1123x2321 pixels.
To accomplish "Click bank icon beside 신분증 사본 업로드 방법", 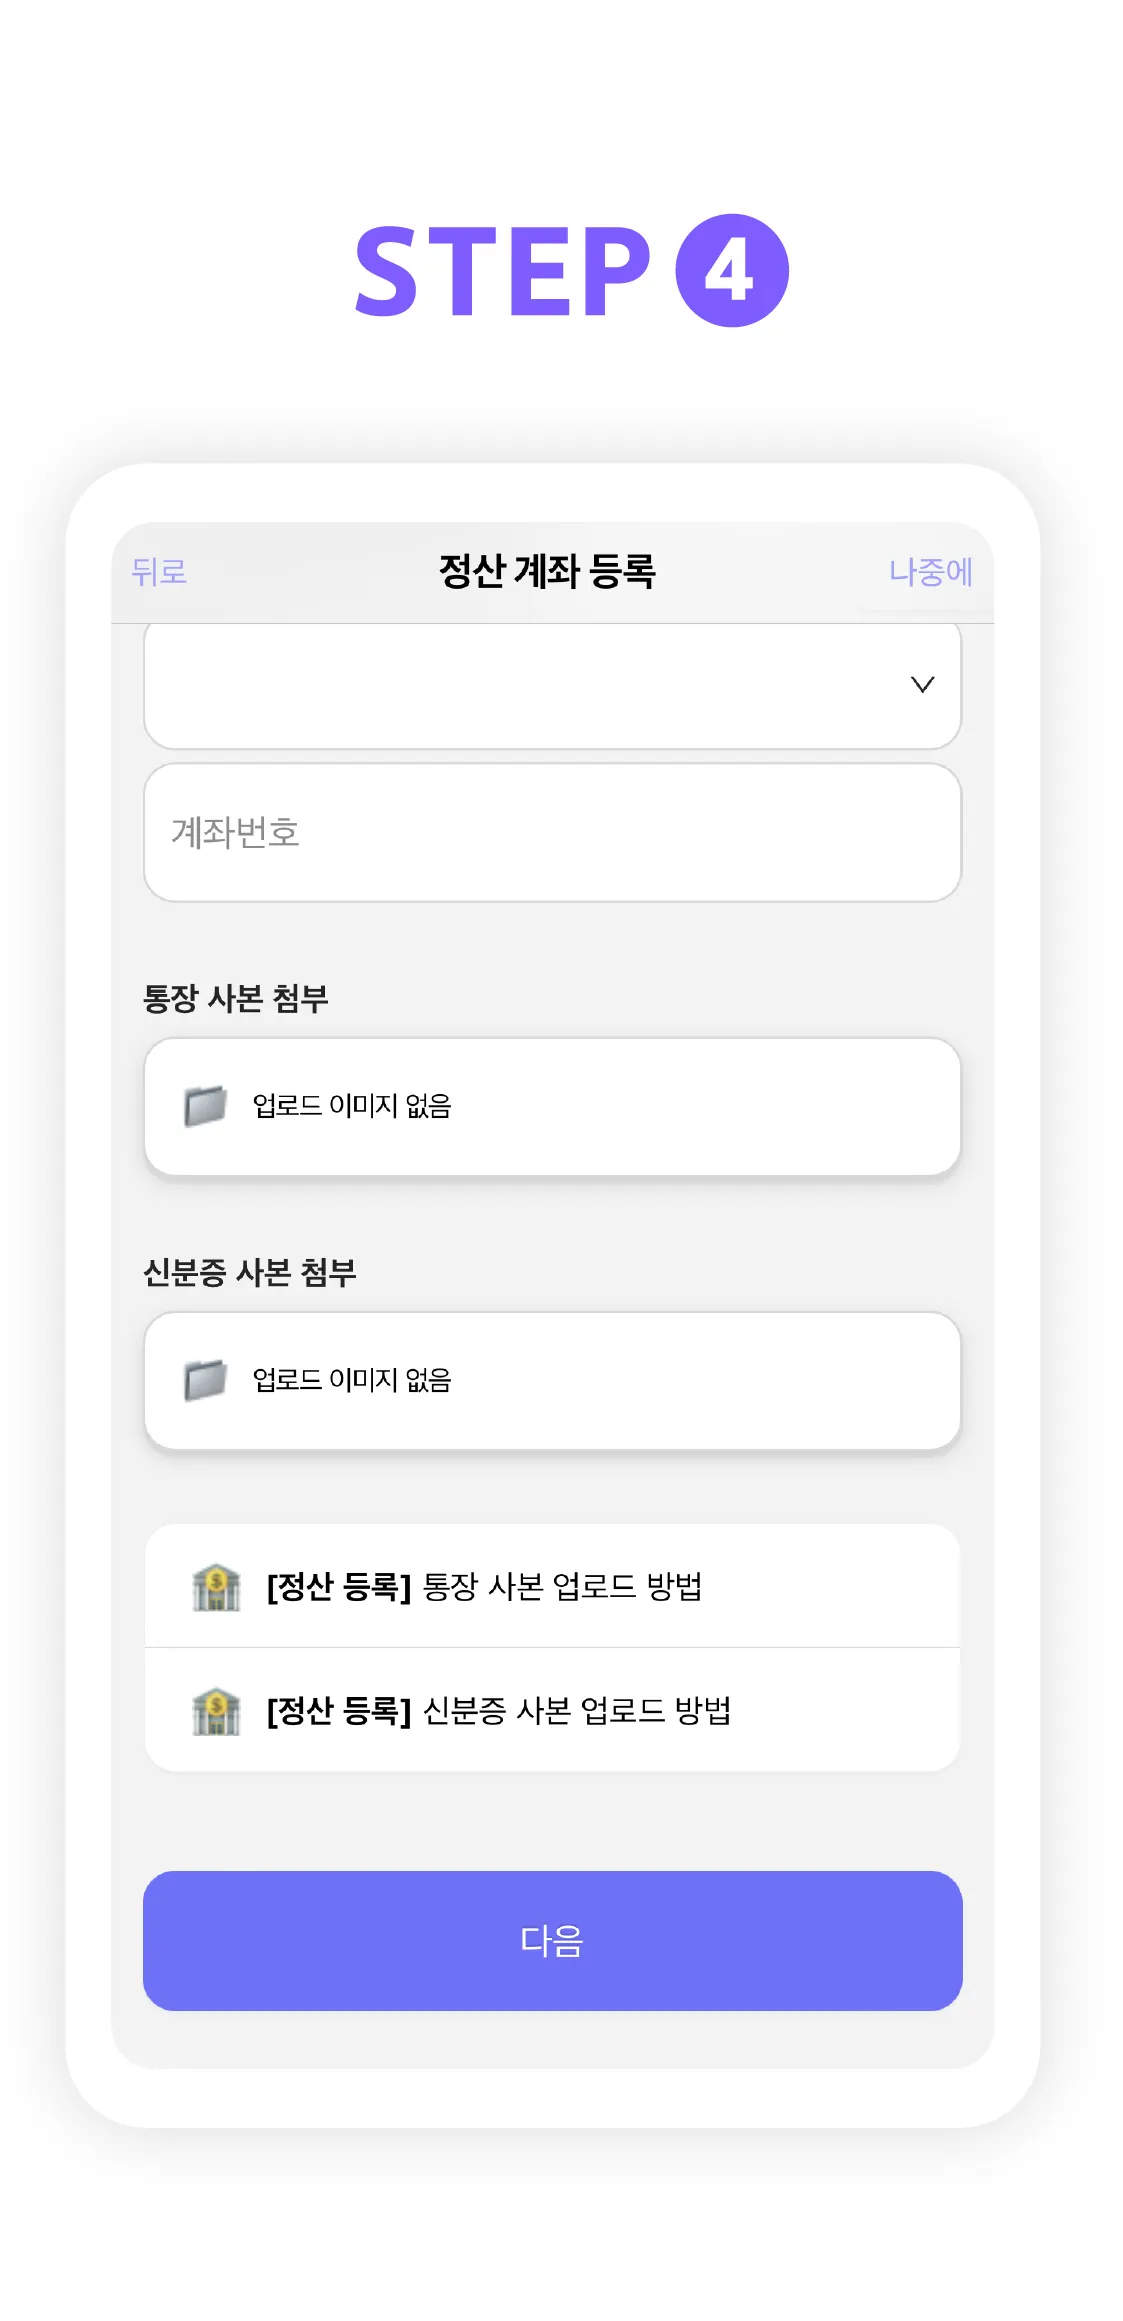I will coord(216,1711).
